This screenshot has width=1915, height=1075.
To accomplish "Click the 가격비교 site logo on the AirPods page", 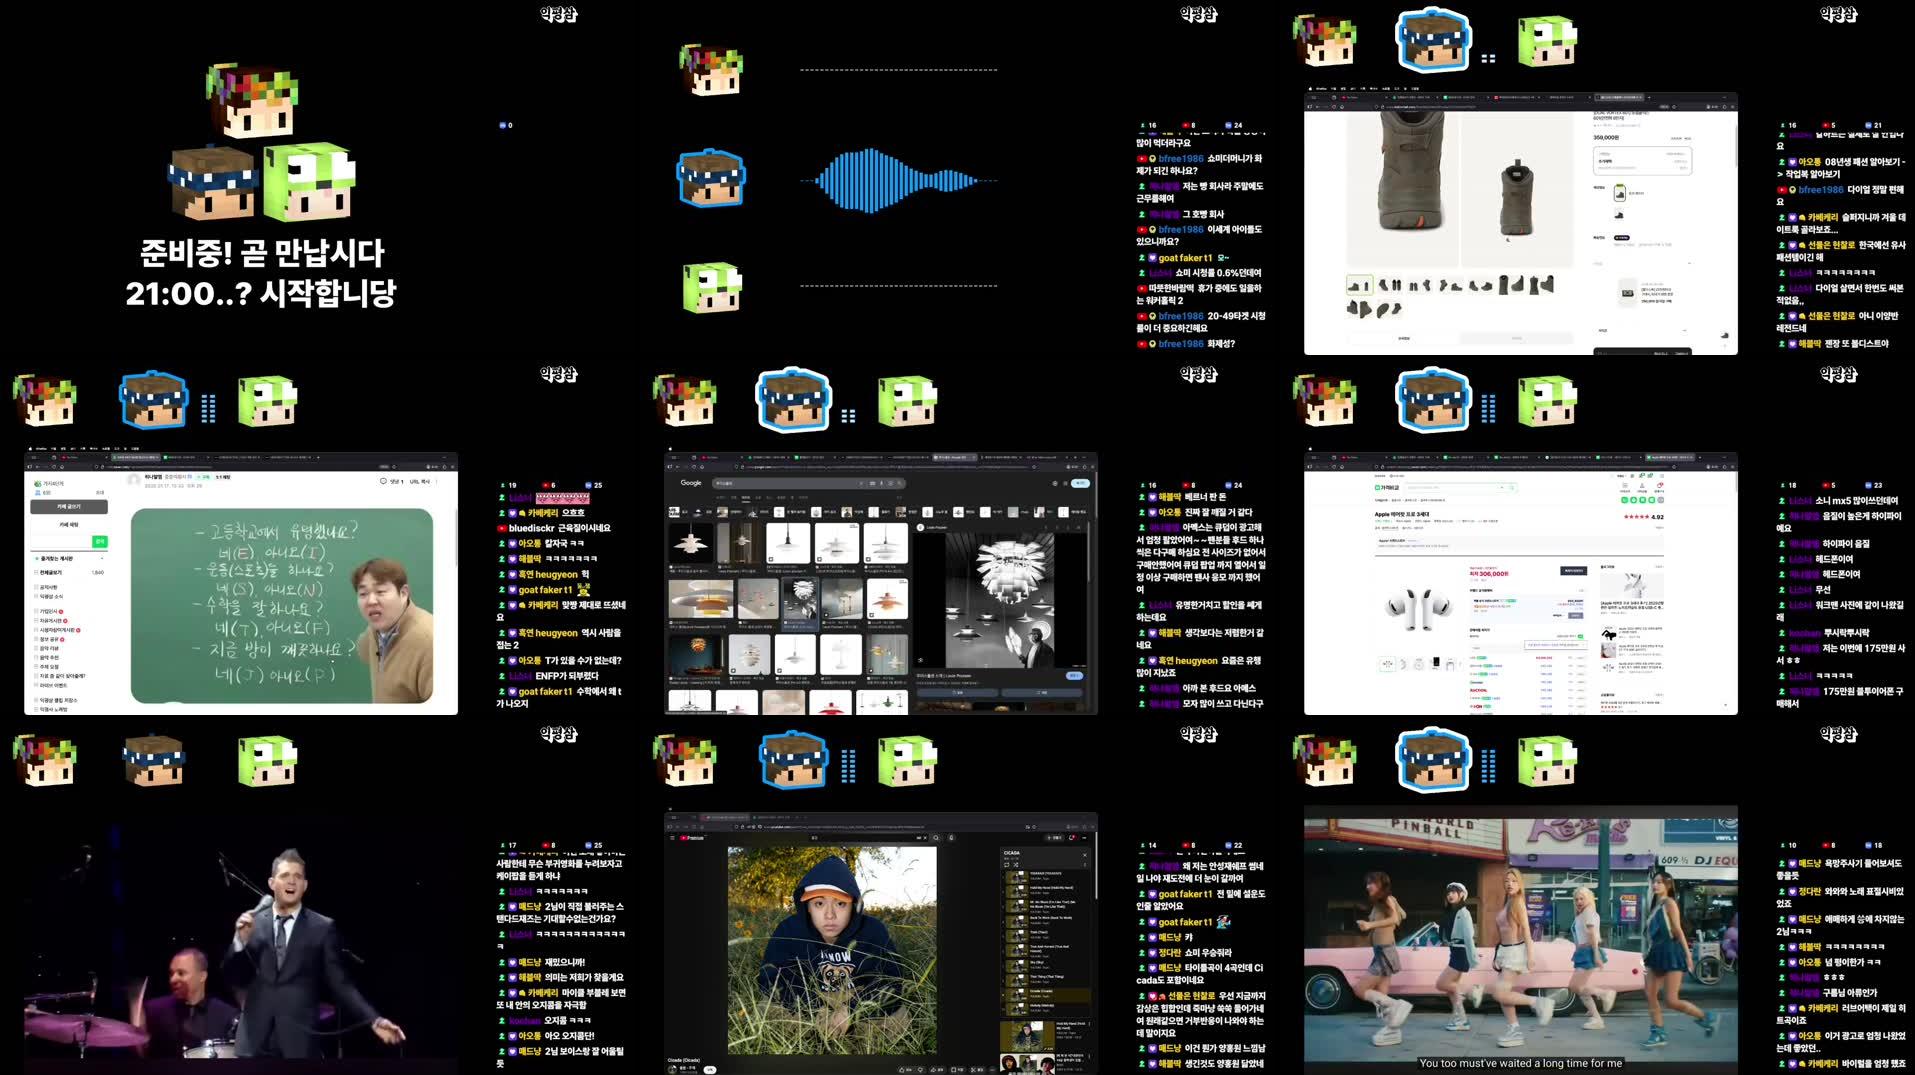I will pyautogui.click(x=1387, y=488).
